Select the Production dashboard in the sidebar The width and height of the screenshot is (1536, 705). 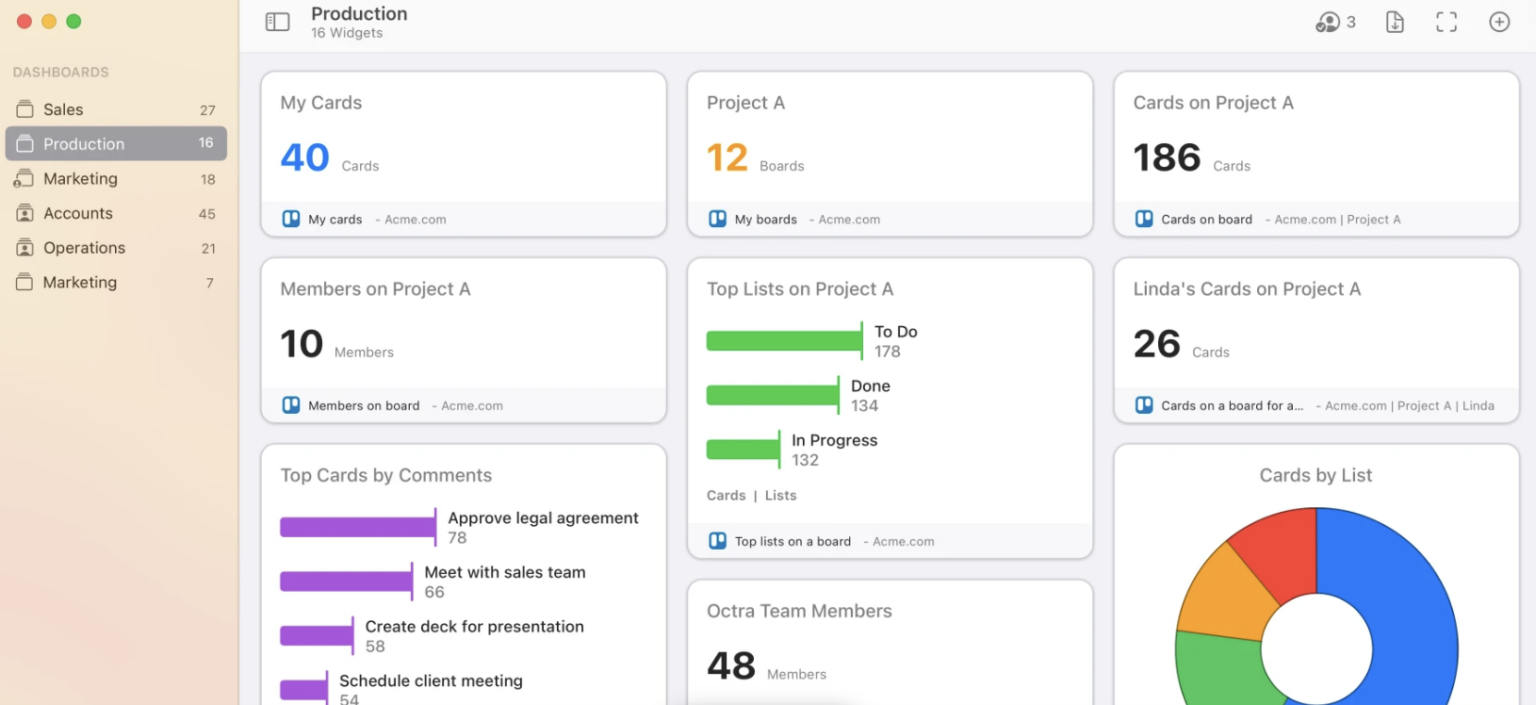(115, 142)
